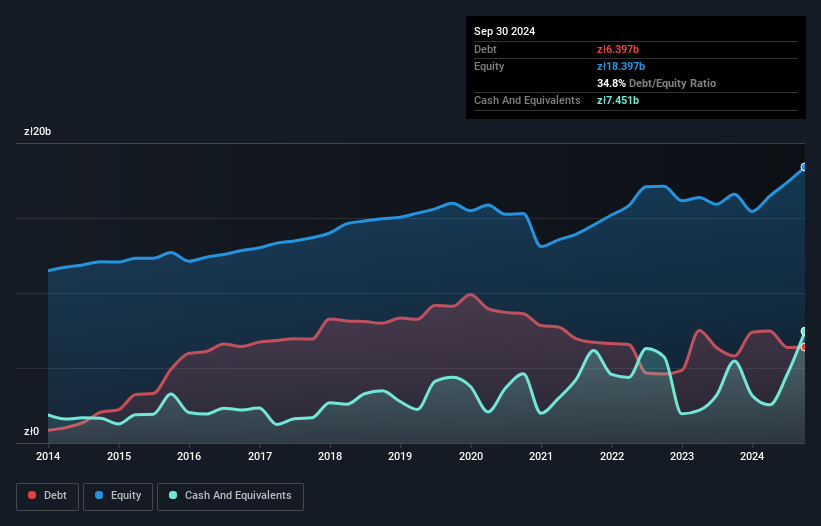Click the 2019 x-axis label
Viewport: 821px width, 526px height.
point(400,456)
